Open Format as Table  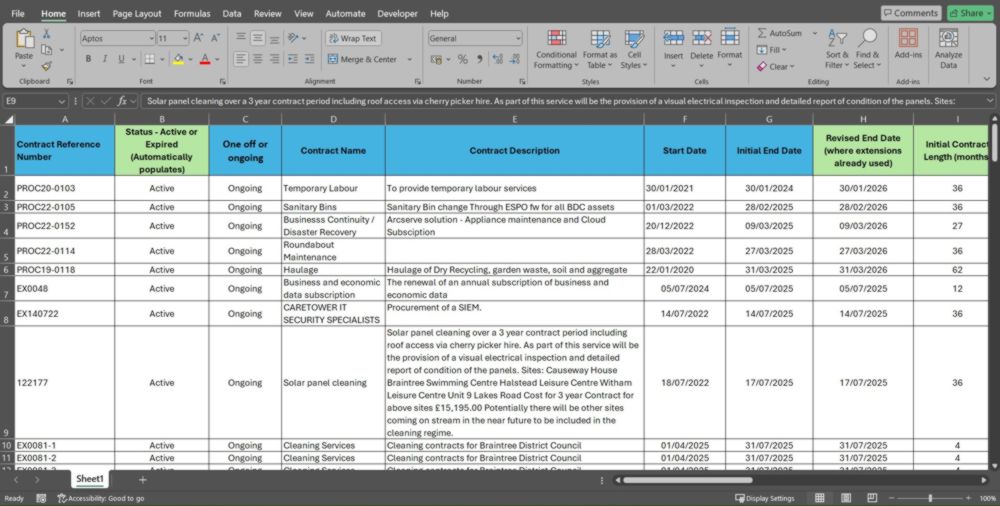[599, 50]
